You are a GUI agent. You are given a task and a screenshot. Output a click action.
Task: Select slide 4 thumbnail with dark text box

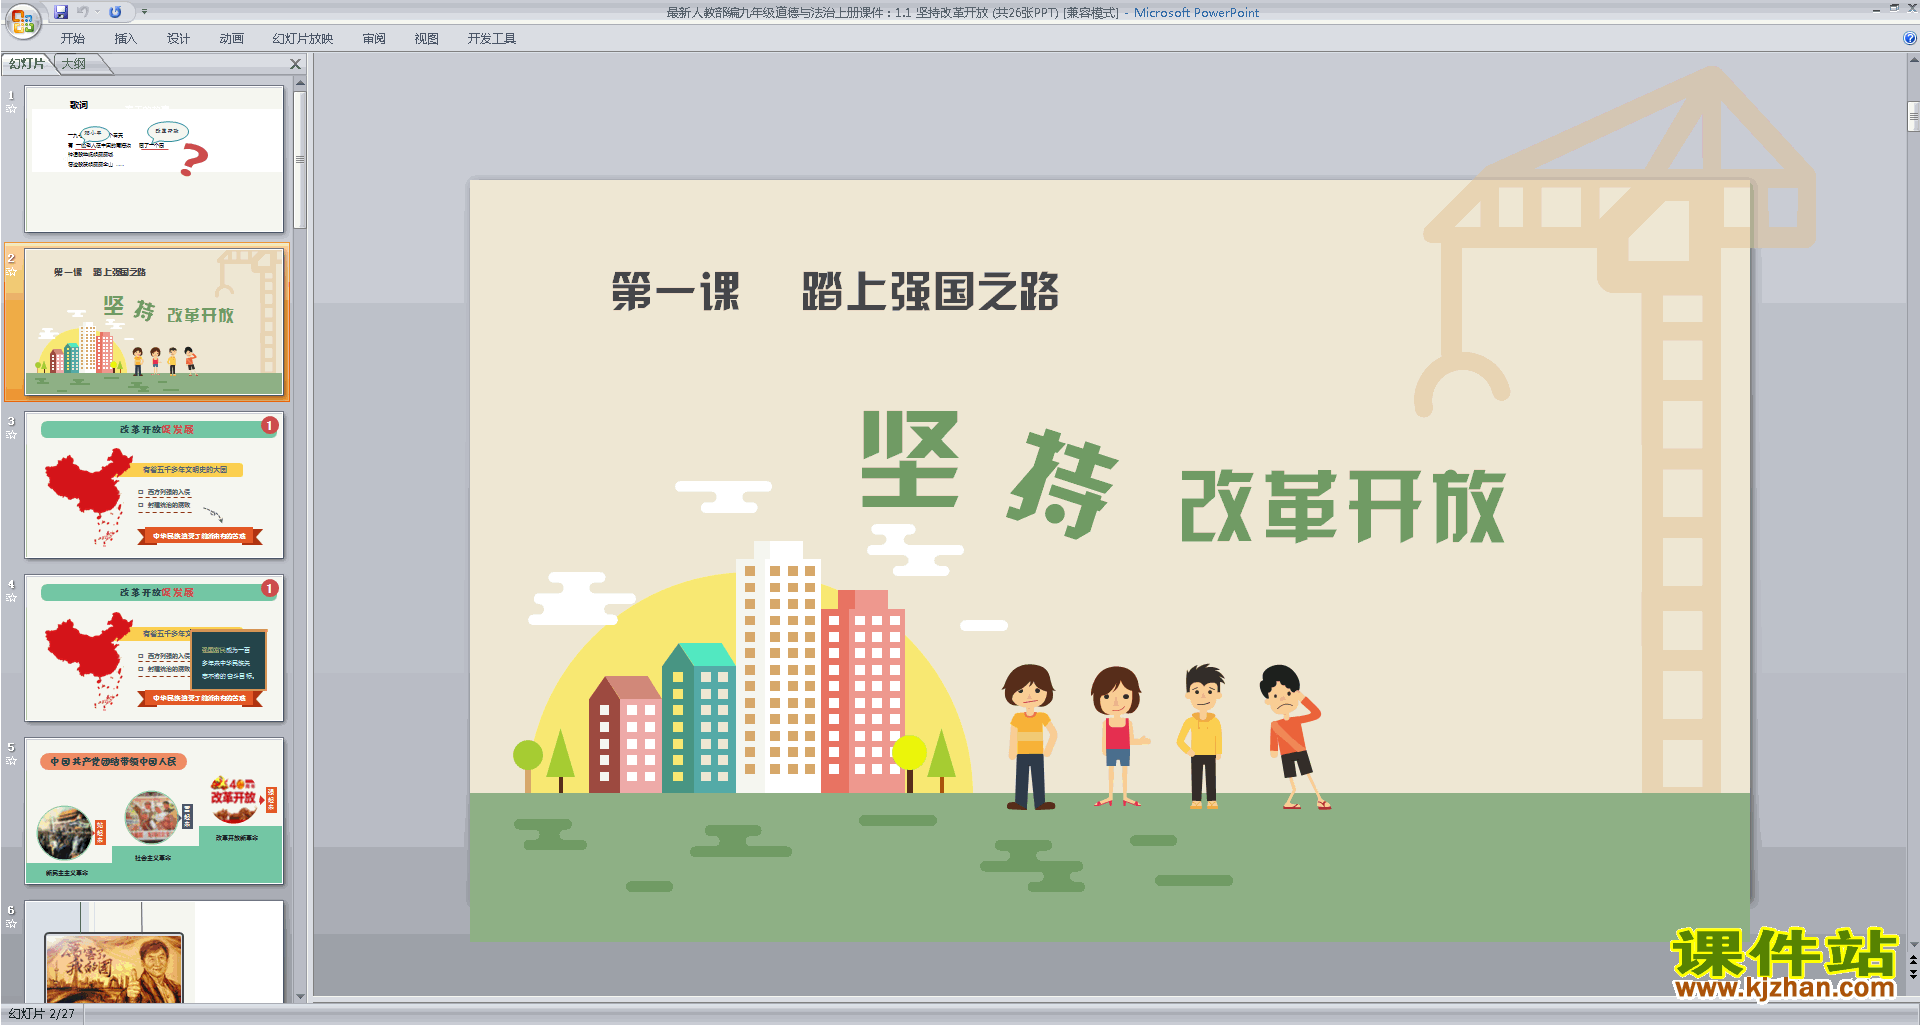154,648
